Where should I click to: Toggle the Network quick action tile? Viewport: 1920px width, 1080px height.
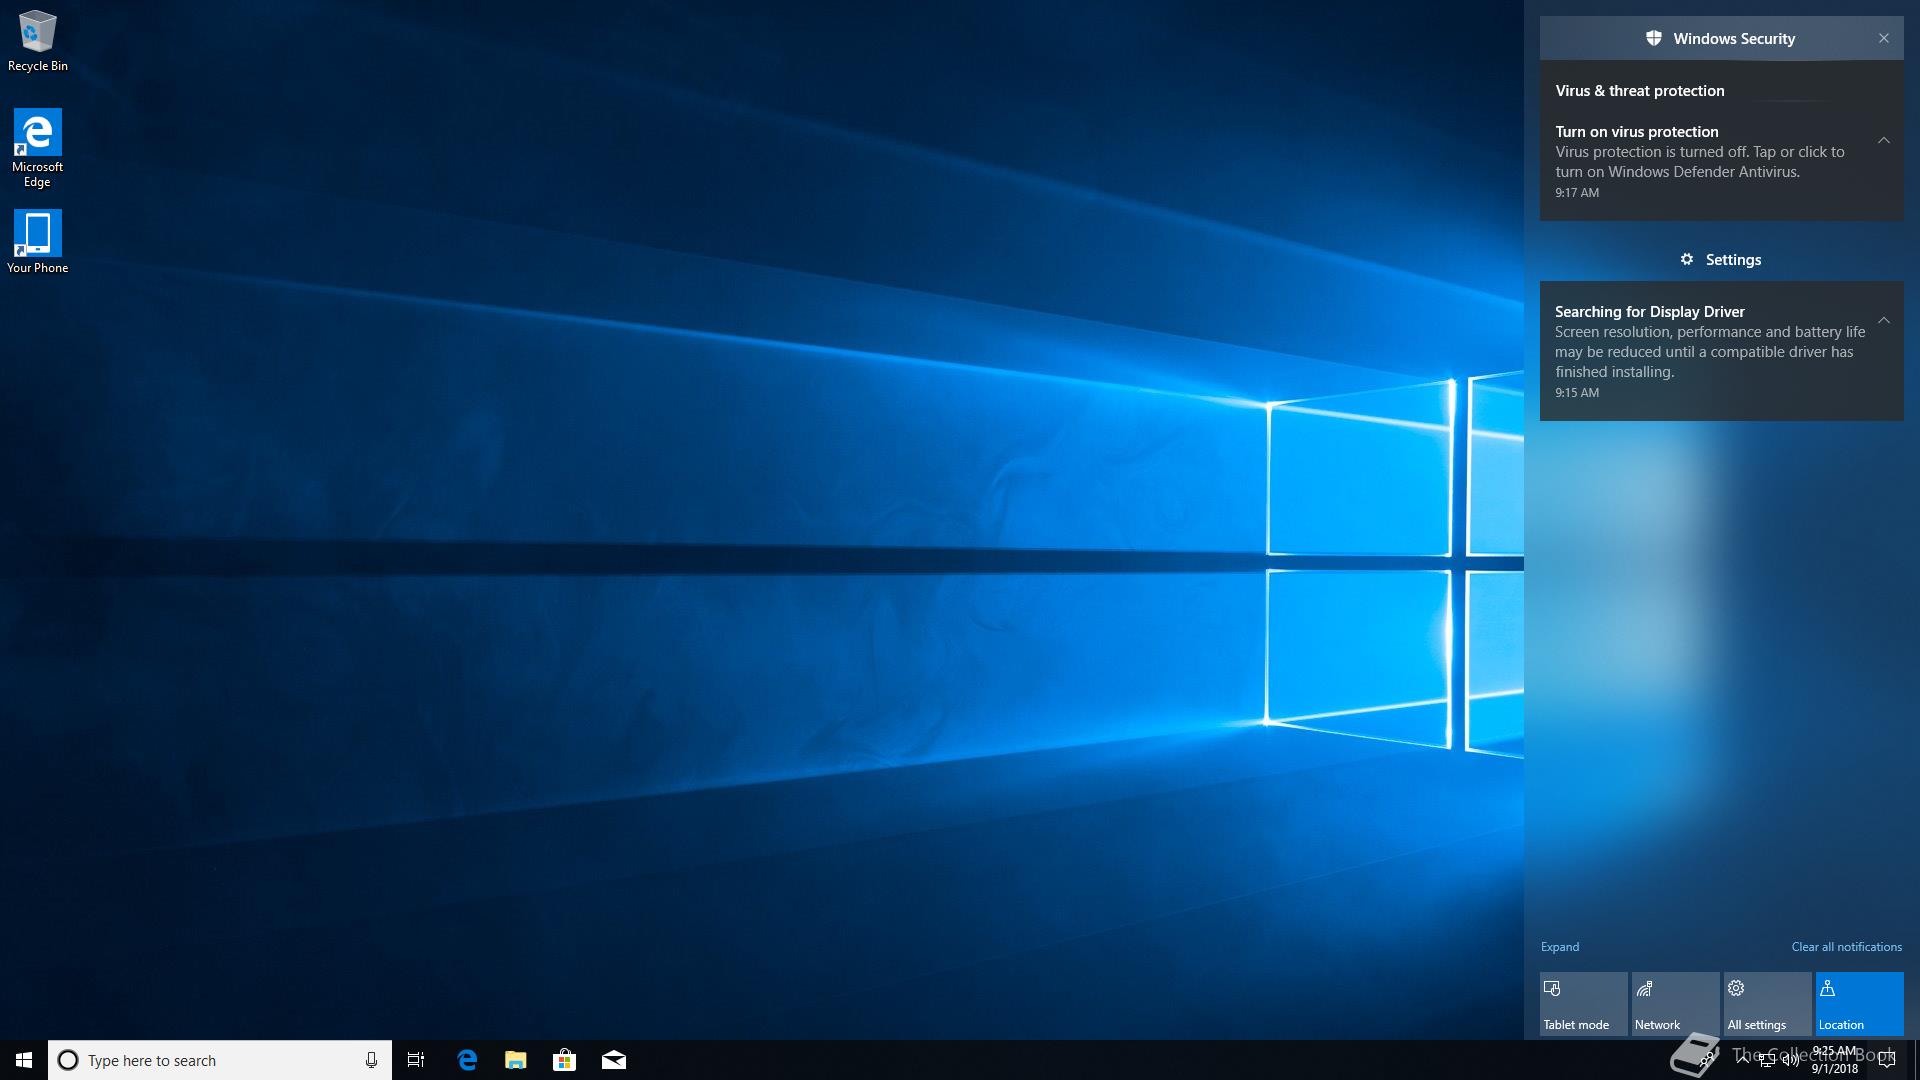click(x=1675, y=1004)
